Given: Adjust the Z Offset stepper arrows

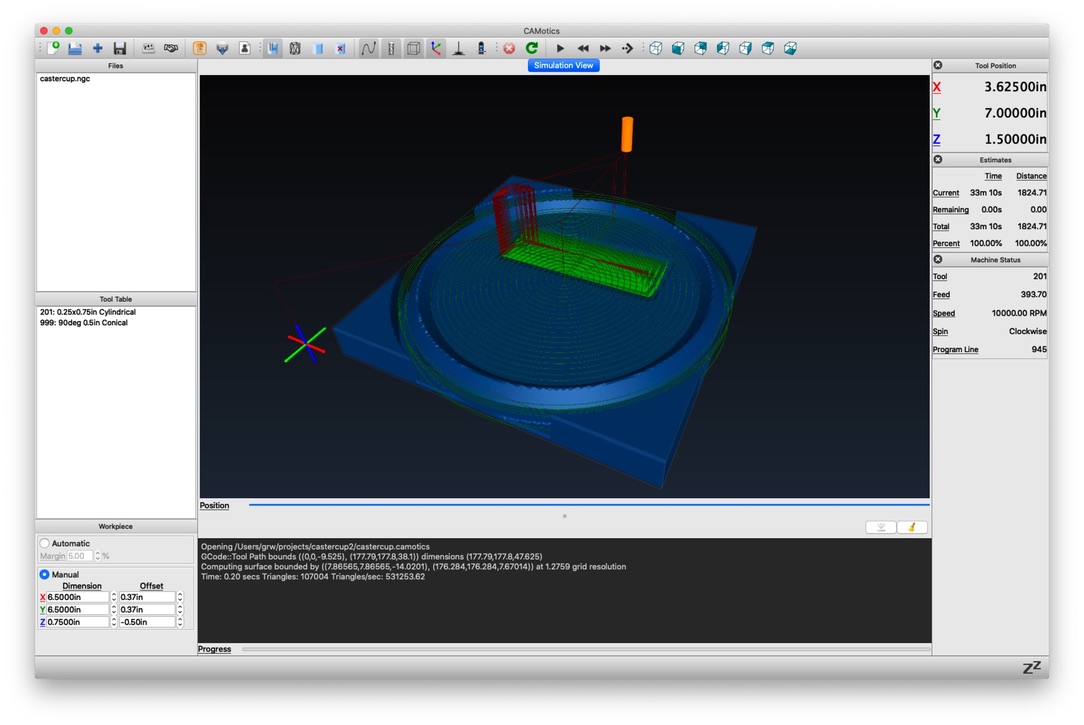Looking at the screenshot, I should pos(180,622).
